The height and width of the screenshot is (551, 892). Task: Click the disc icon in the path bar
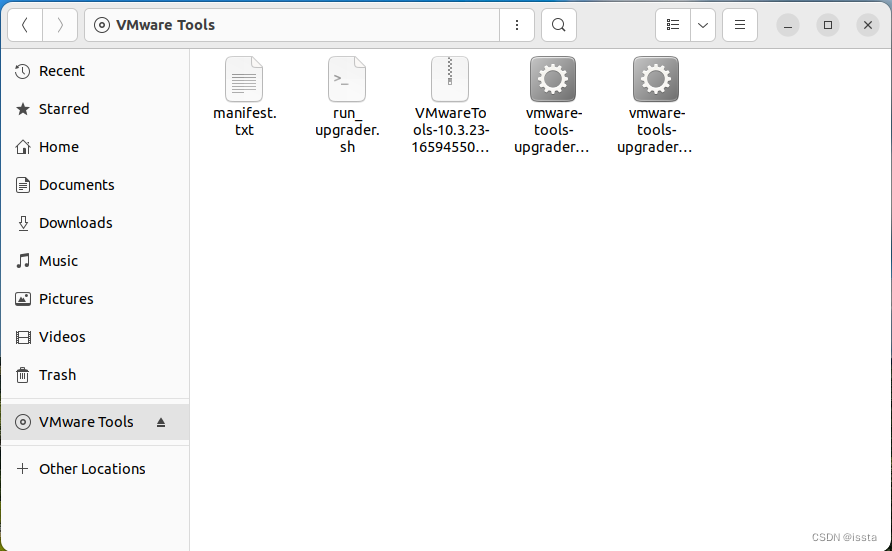pos(102,25)
